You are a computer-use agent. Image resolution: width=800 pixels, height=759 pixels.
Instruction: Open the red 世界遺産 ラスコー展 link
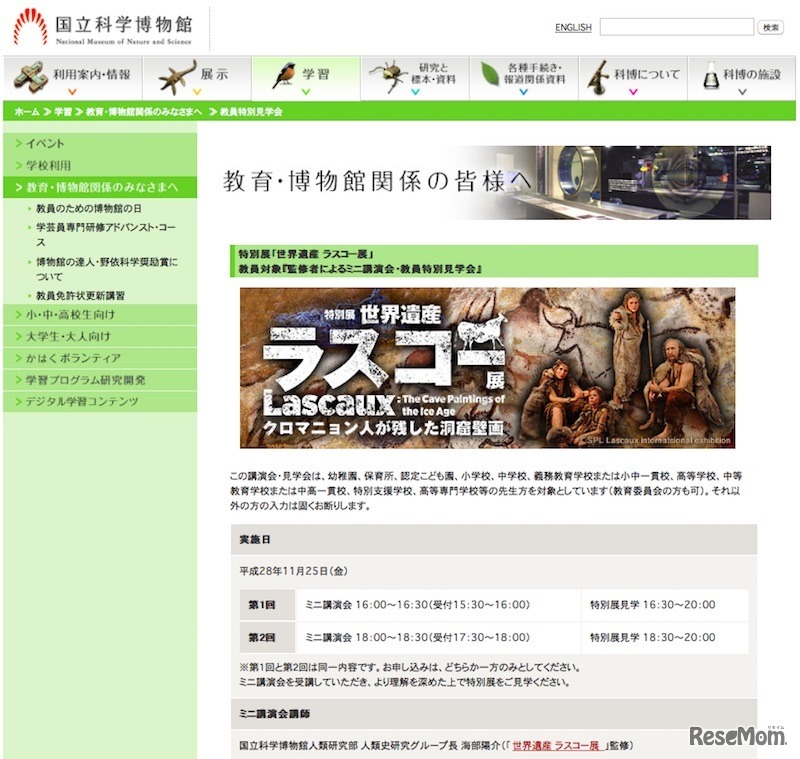click(557, 746)
